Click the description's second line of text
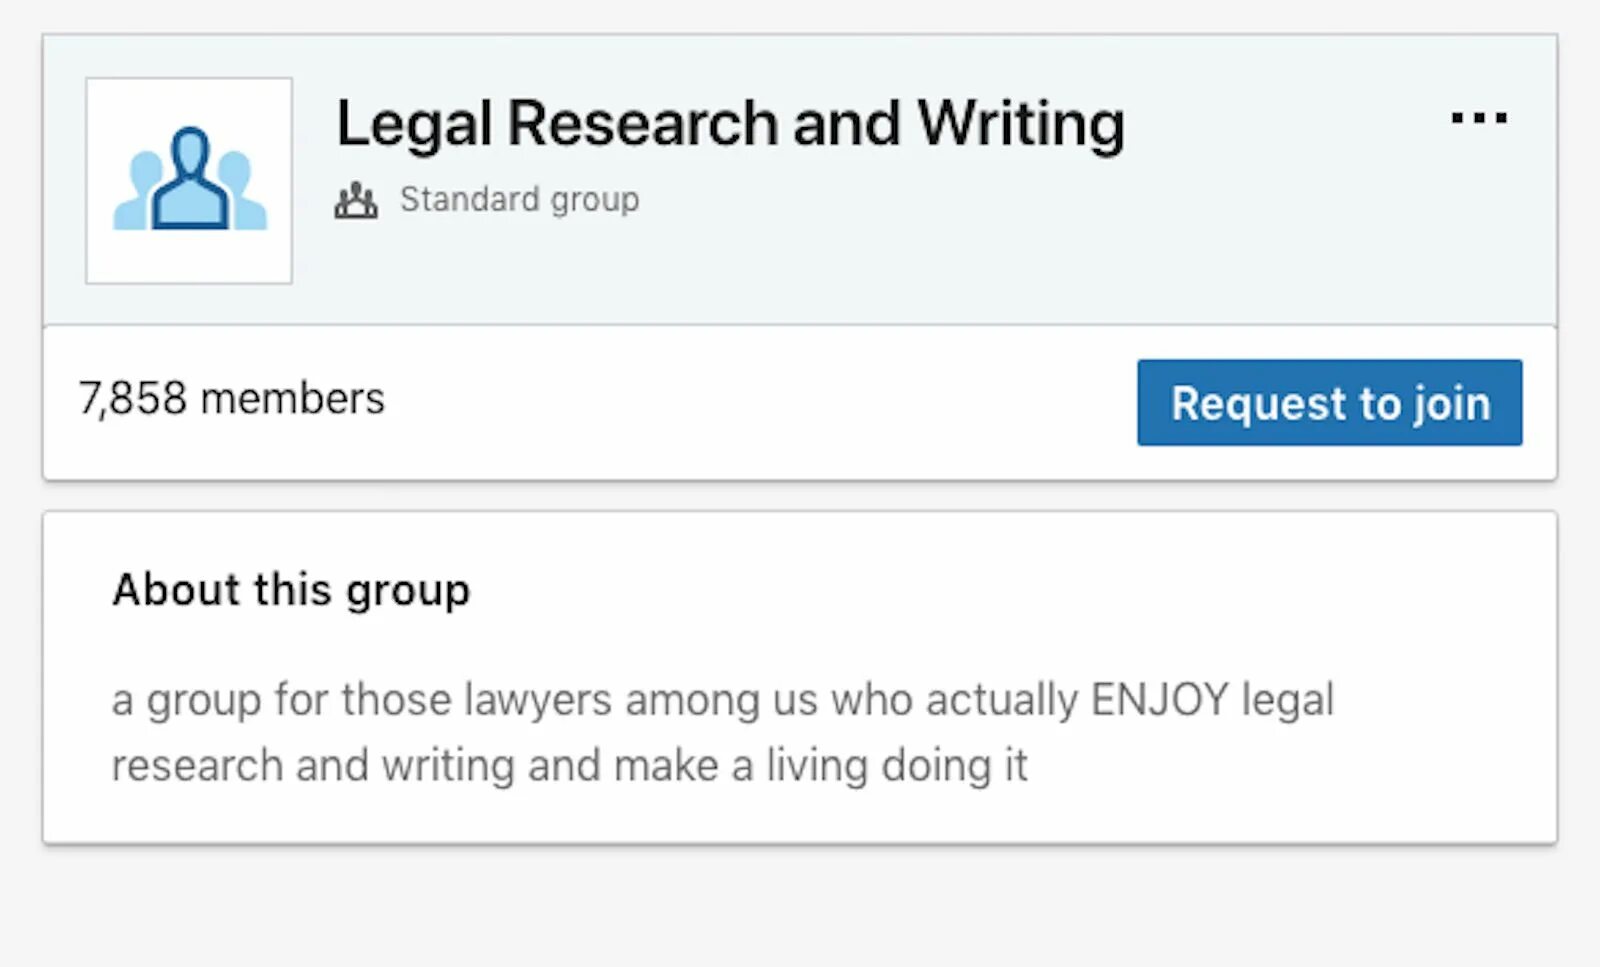This screenshot has height=967, width=1600. pyautogui.click(x=569, y=765)
